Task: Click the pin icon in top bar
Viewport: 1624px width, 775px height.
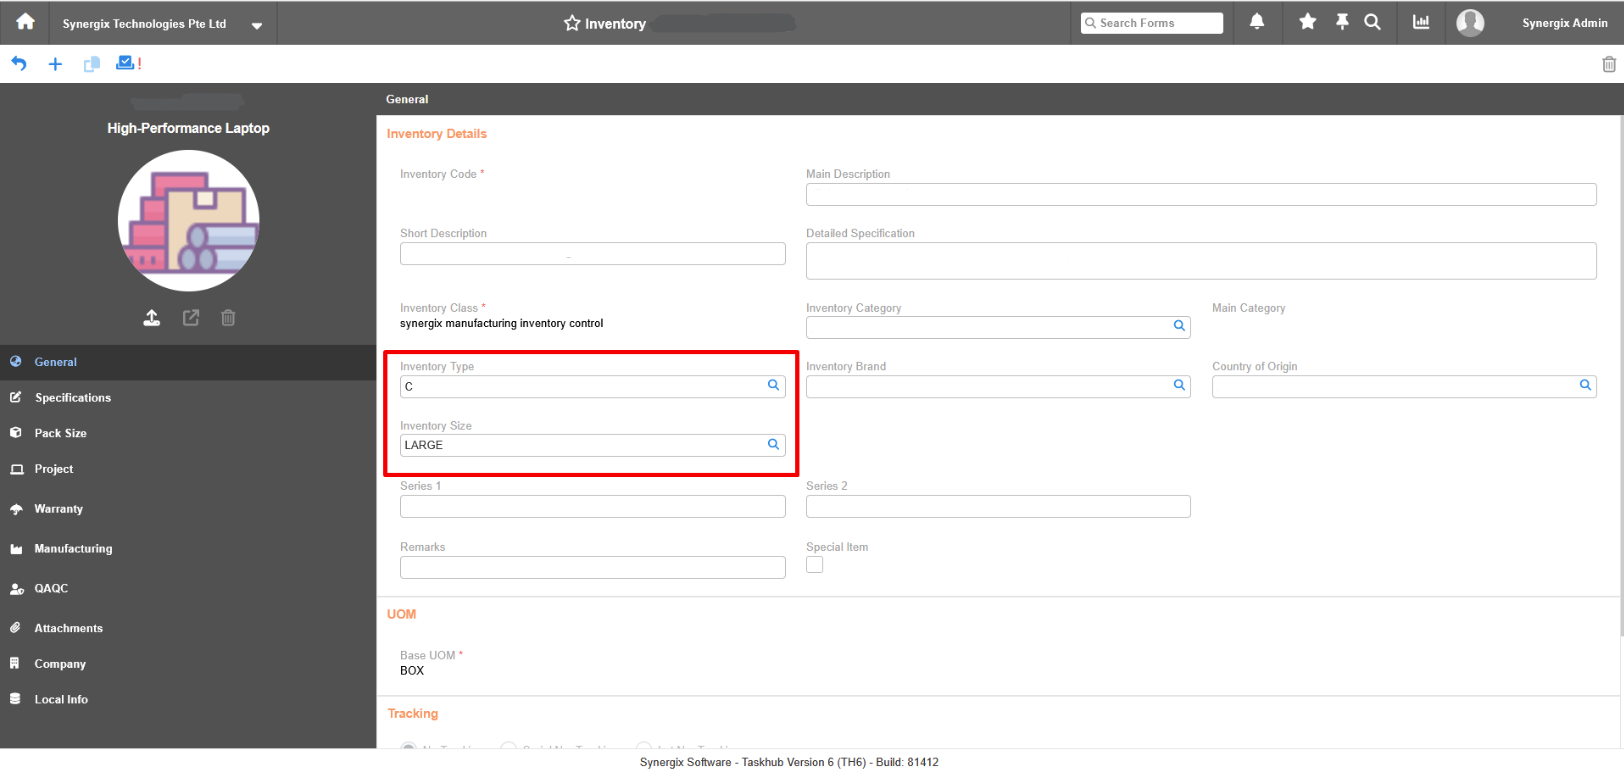Action: (x=1342, y=22)
